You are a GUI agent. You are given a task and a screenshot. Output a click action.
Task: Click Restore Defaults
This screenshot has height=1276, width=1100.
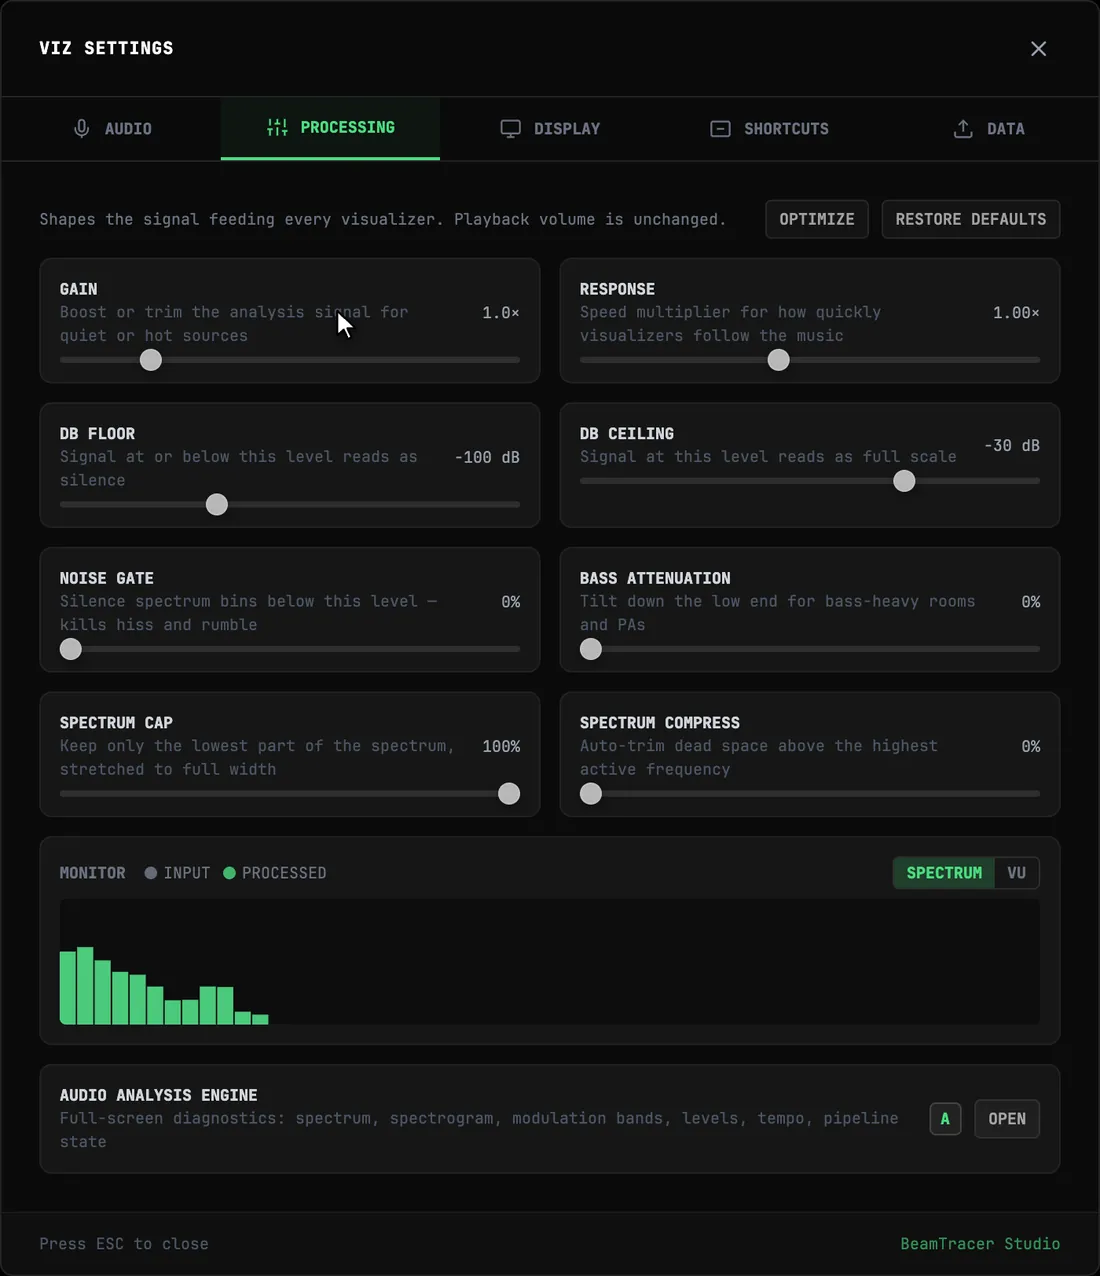point(971,219)
